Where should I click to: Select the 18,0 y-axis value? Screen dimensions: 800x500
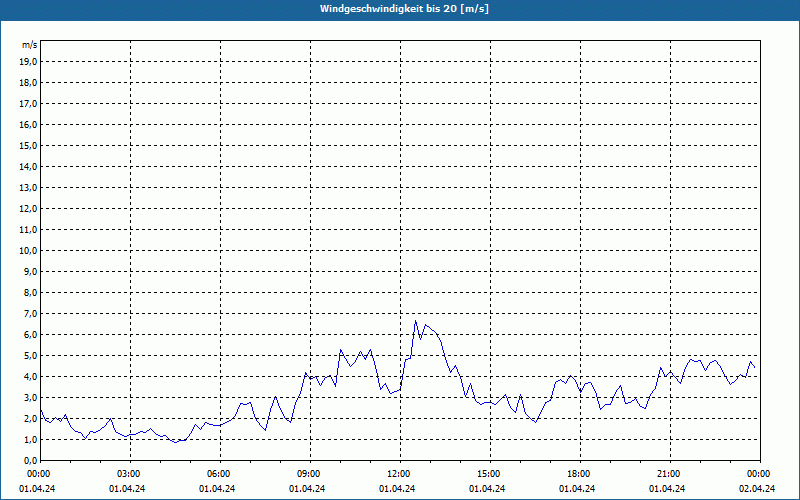(28, 83)
